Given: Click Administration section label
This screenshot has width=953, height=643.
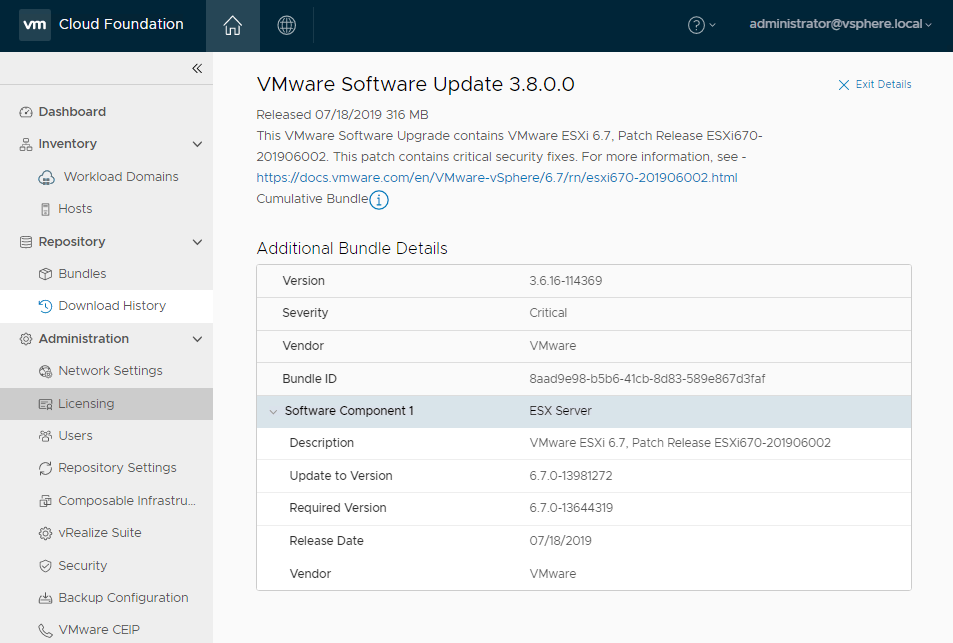Looking at the screenshot, I should click(x=84, y=339).
